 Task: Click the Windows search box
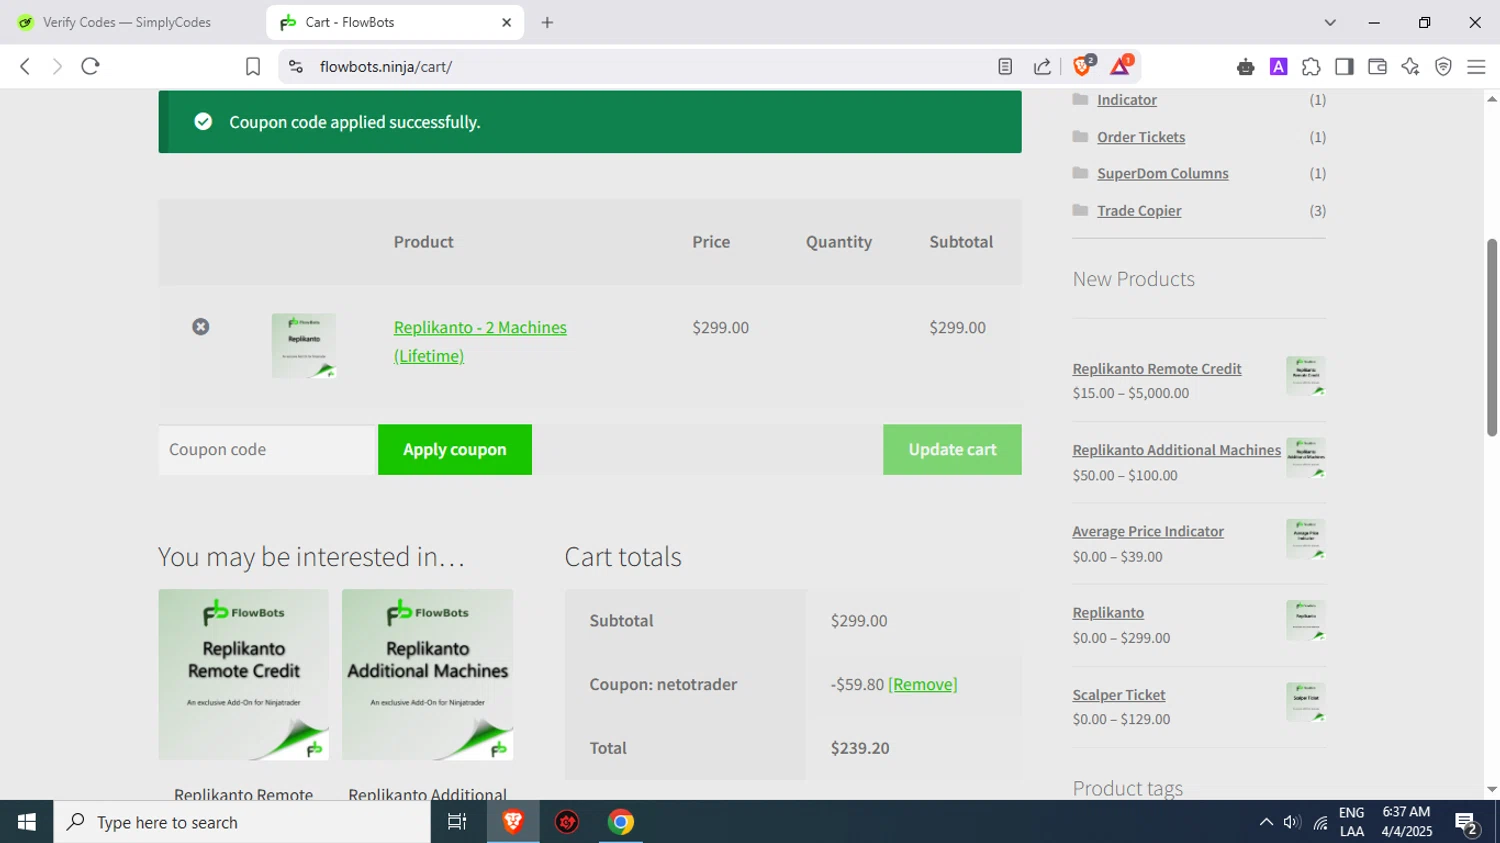tap(242, 822)
